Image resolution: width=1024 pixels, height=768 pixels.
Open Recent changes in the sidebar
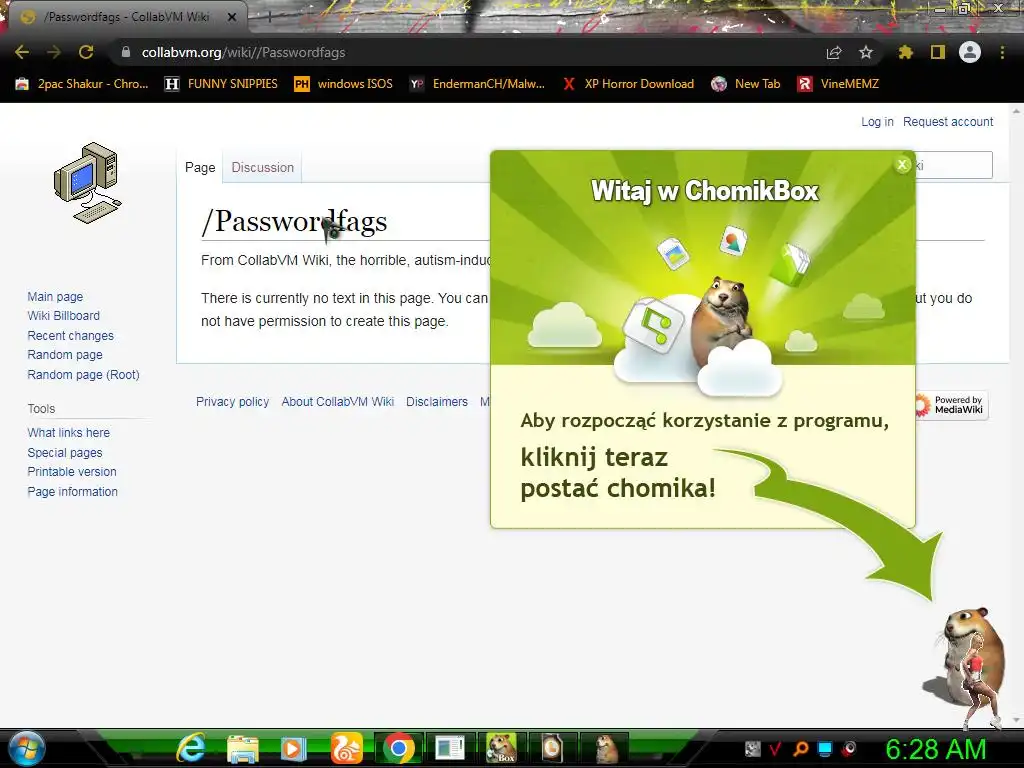(x=71, y=336)
